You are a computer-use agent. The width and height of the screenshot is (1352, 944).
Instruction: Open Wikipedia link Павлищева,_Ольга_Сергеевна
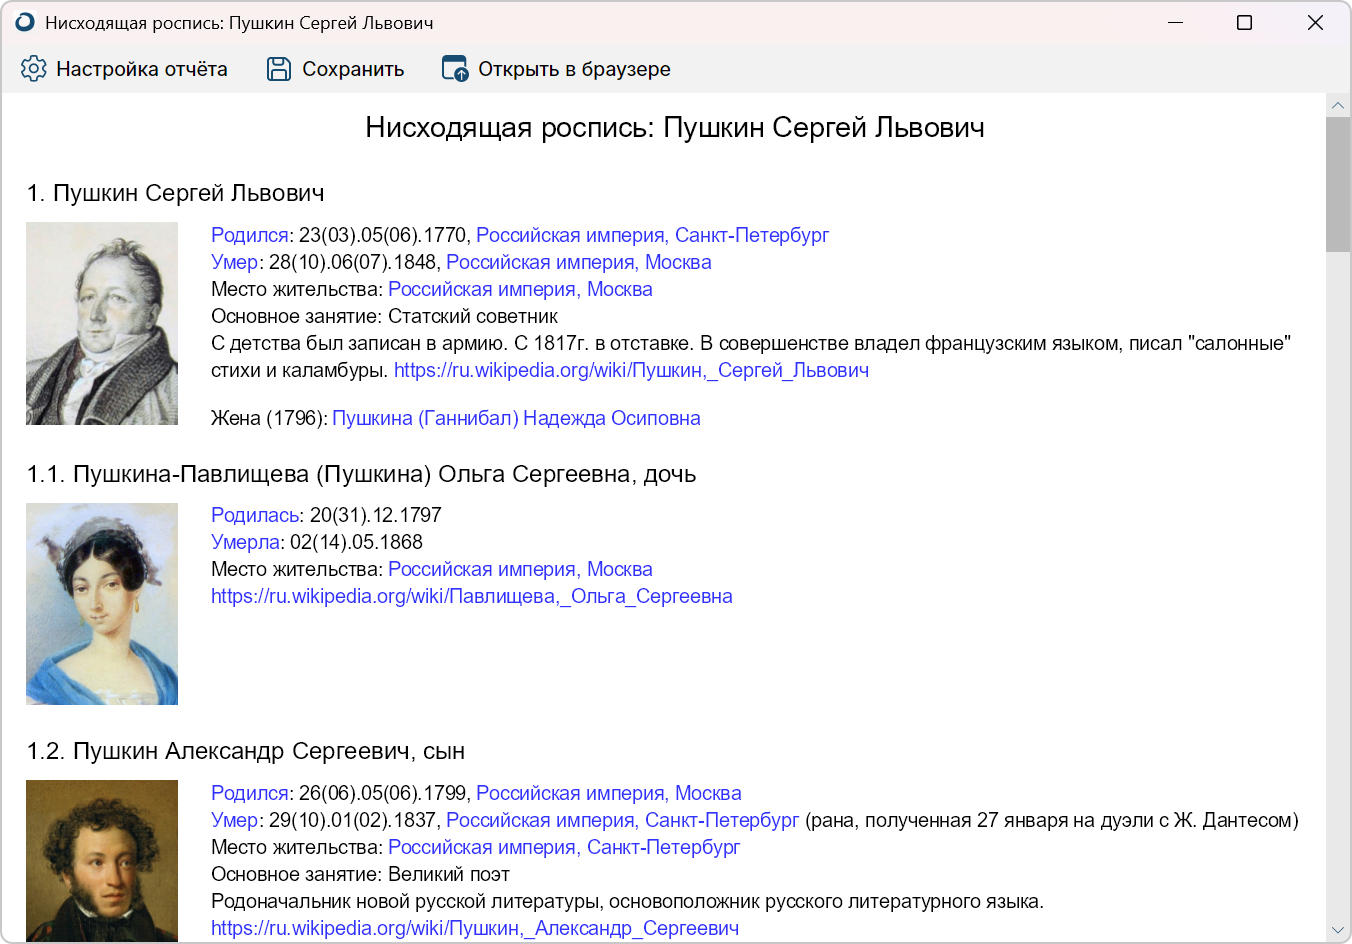pos(472,596)
